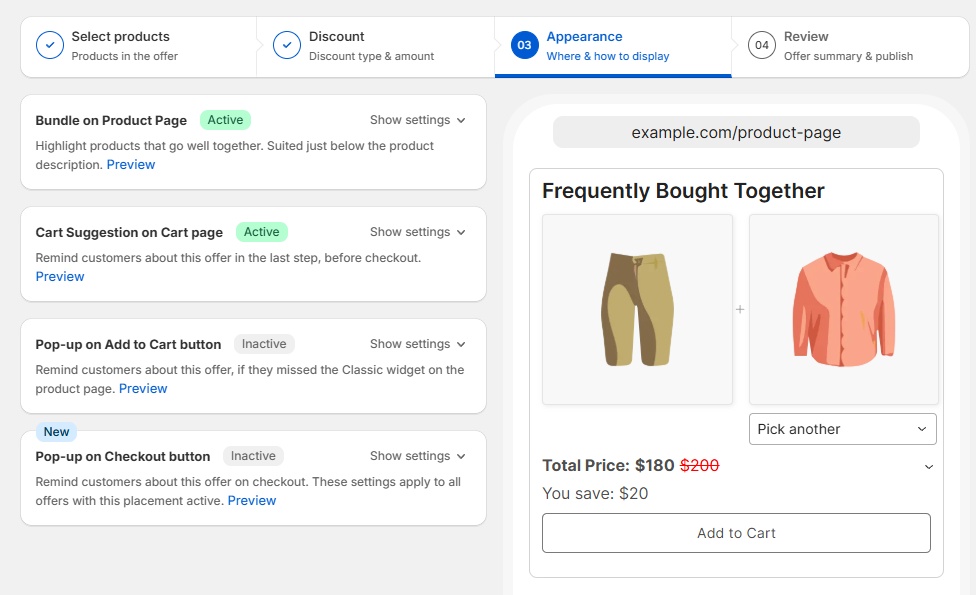
Task: Click the Discount step checkmark icon
Action: (x=287, y=46)
